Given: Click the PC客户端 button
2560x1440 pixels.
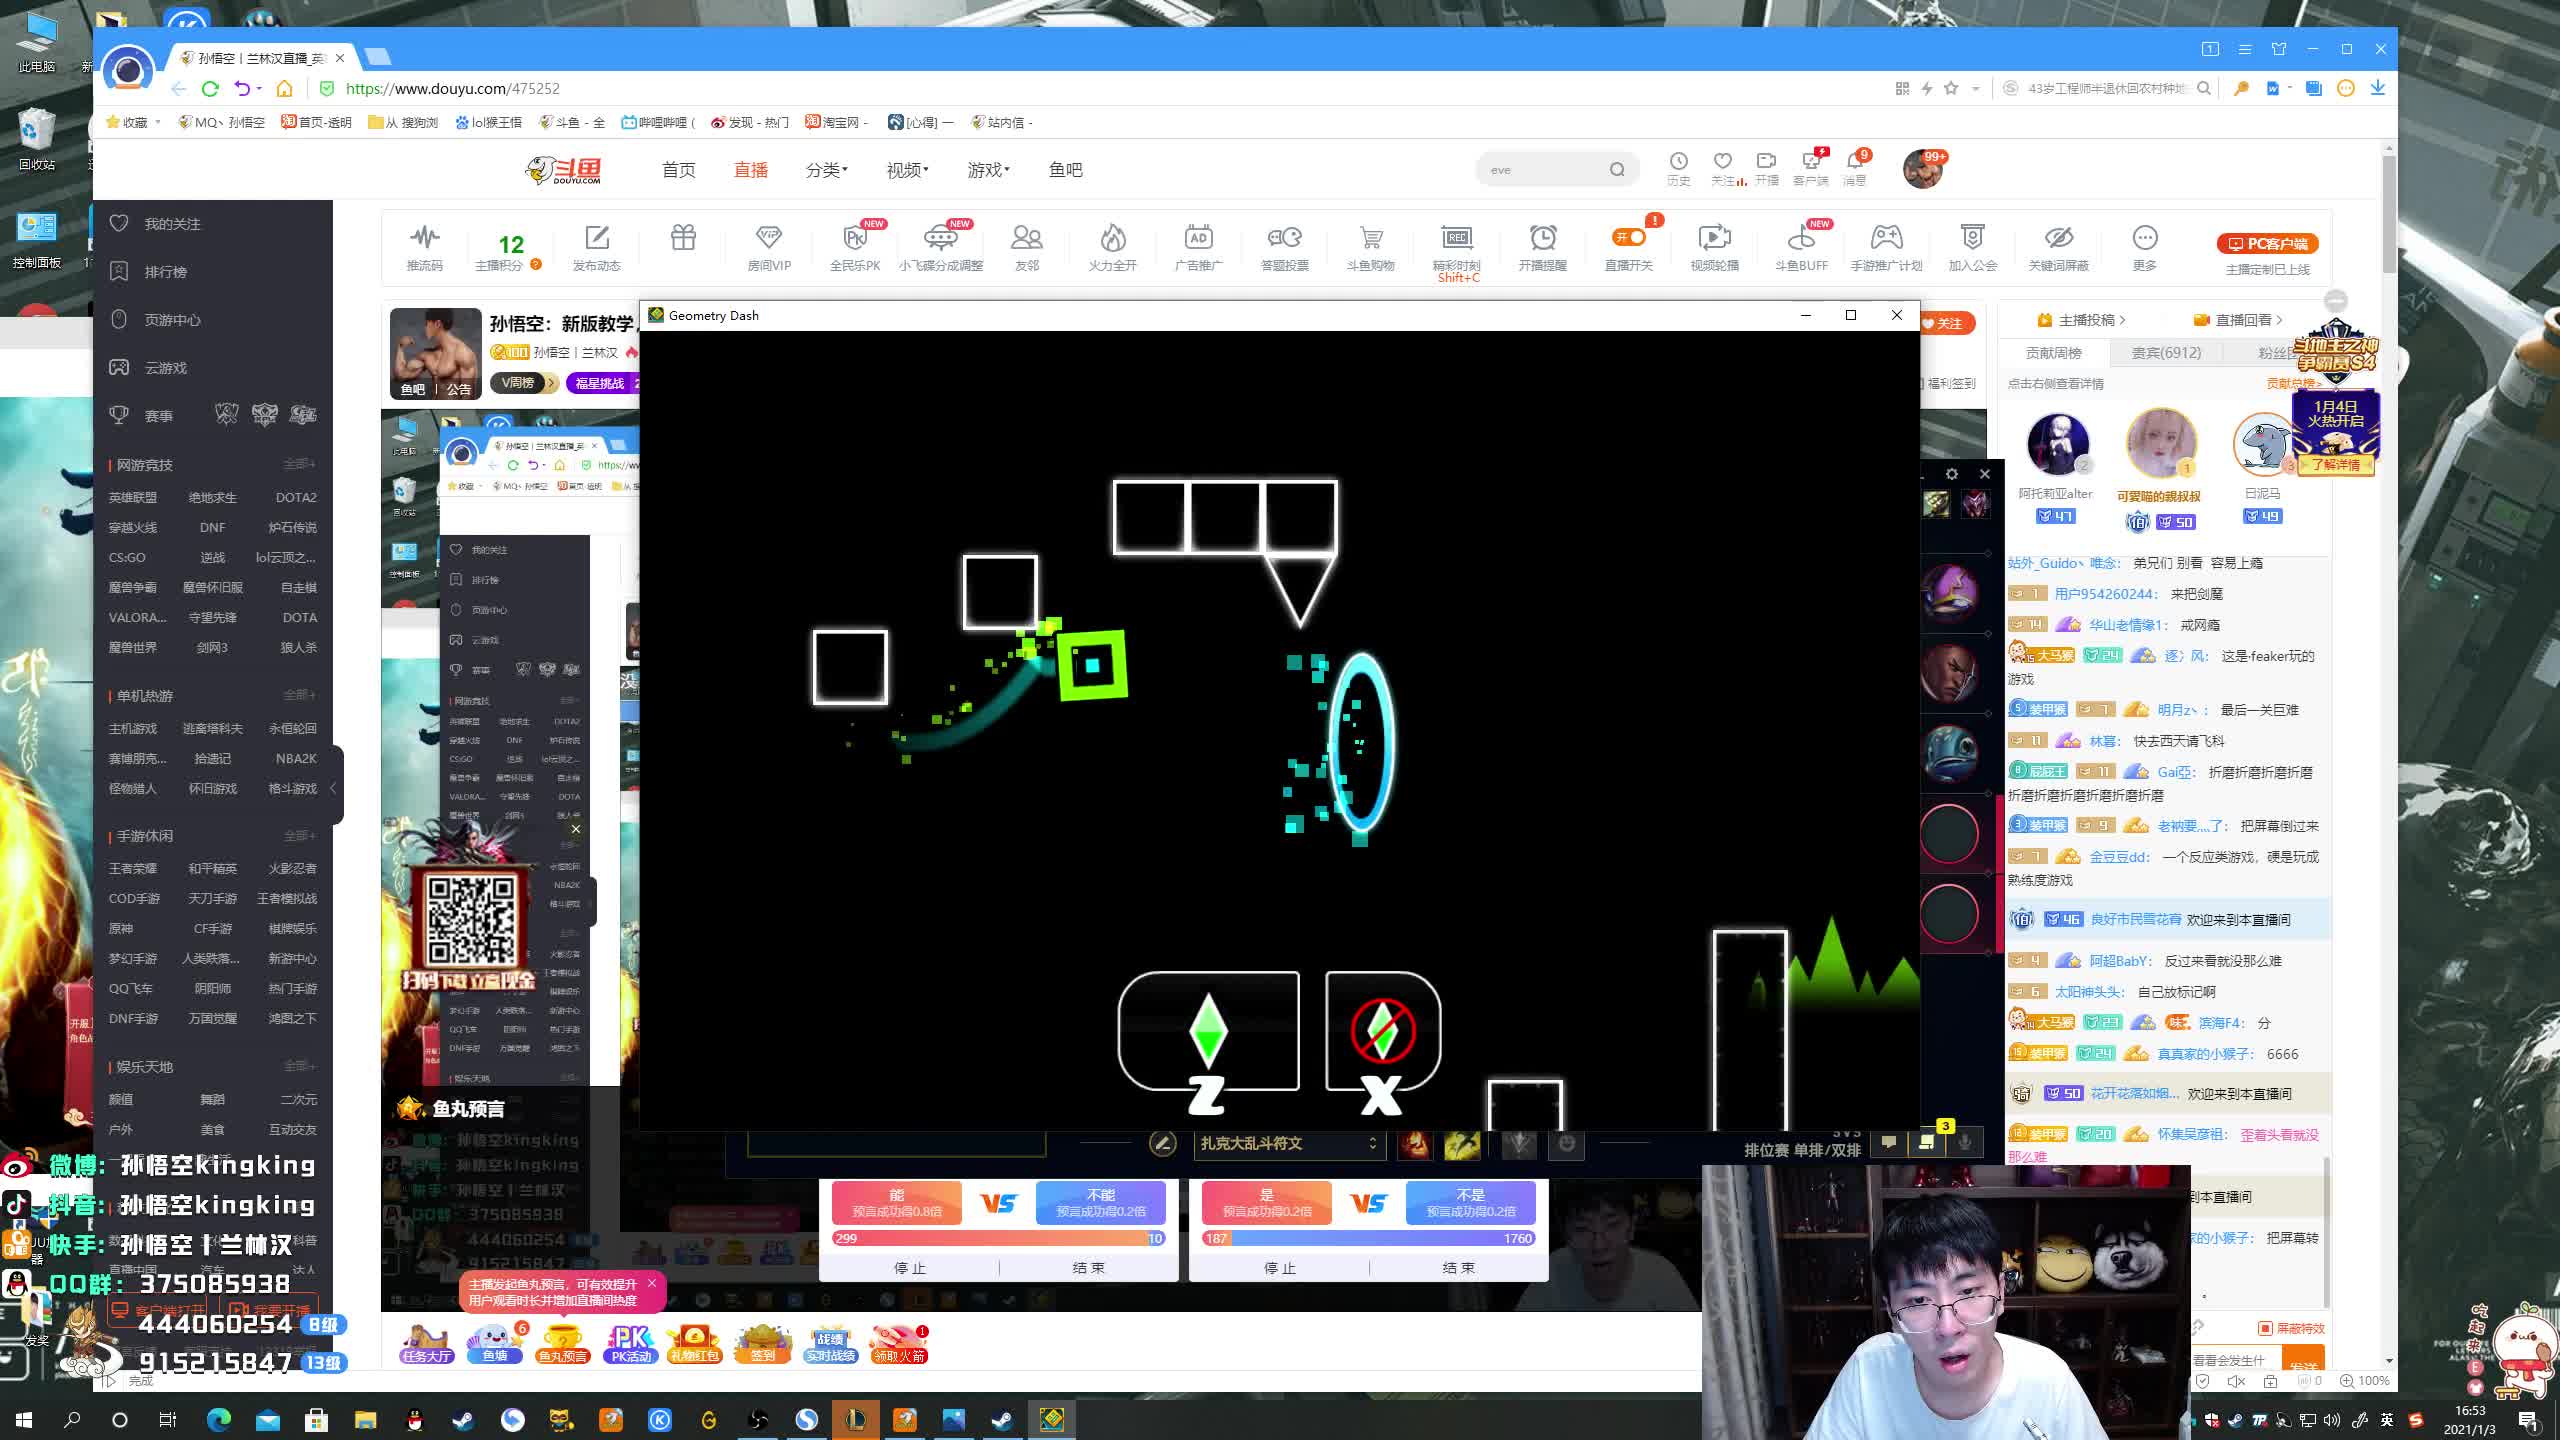Looking at the screenshot, I should point(2268,244).
